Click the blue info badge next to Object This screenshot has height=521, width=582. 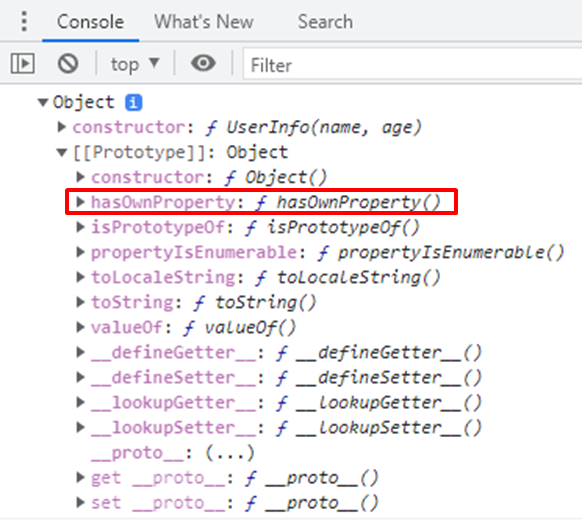pyautogui.click(x=134, y=102)
